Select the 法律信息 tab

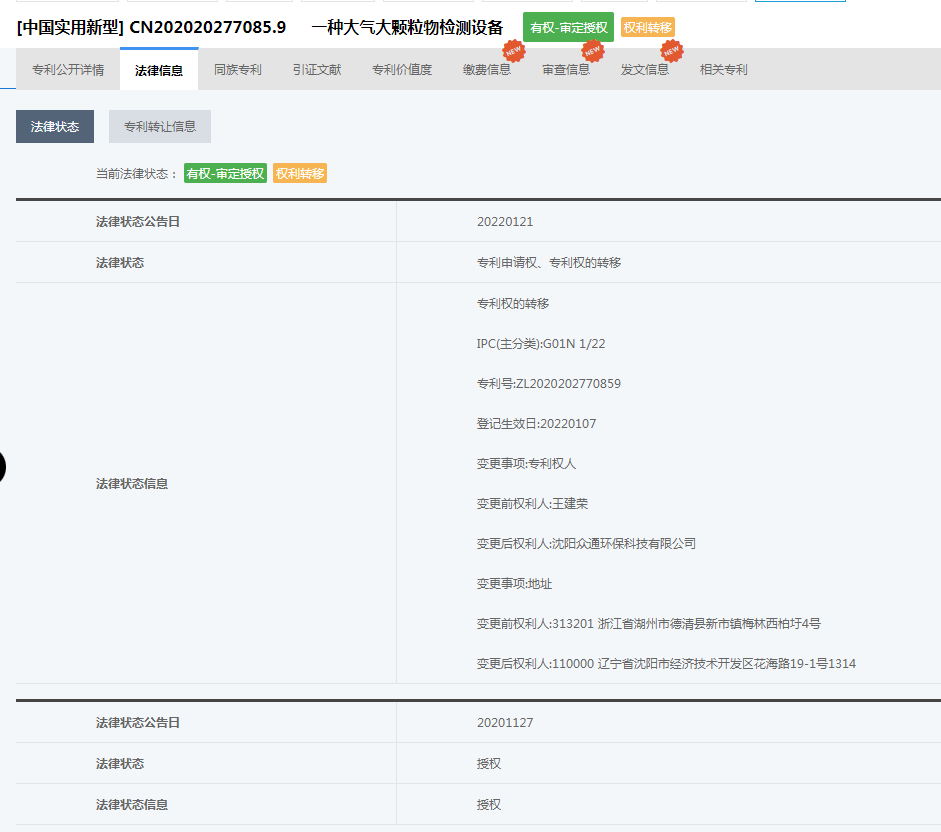(x=159, y=70)
